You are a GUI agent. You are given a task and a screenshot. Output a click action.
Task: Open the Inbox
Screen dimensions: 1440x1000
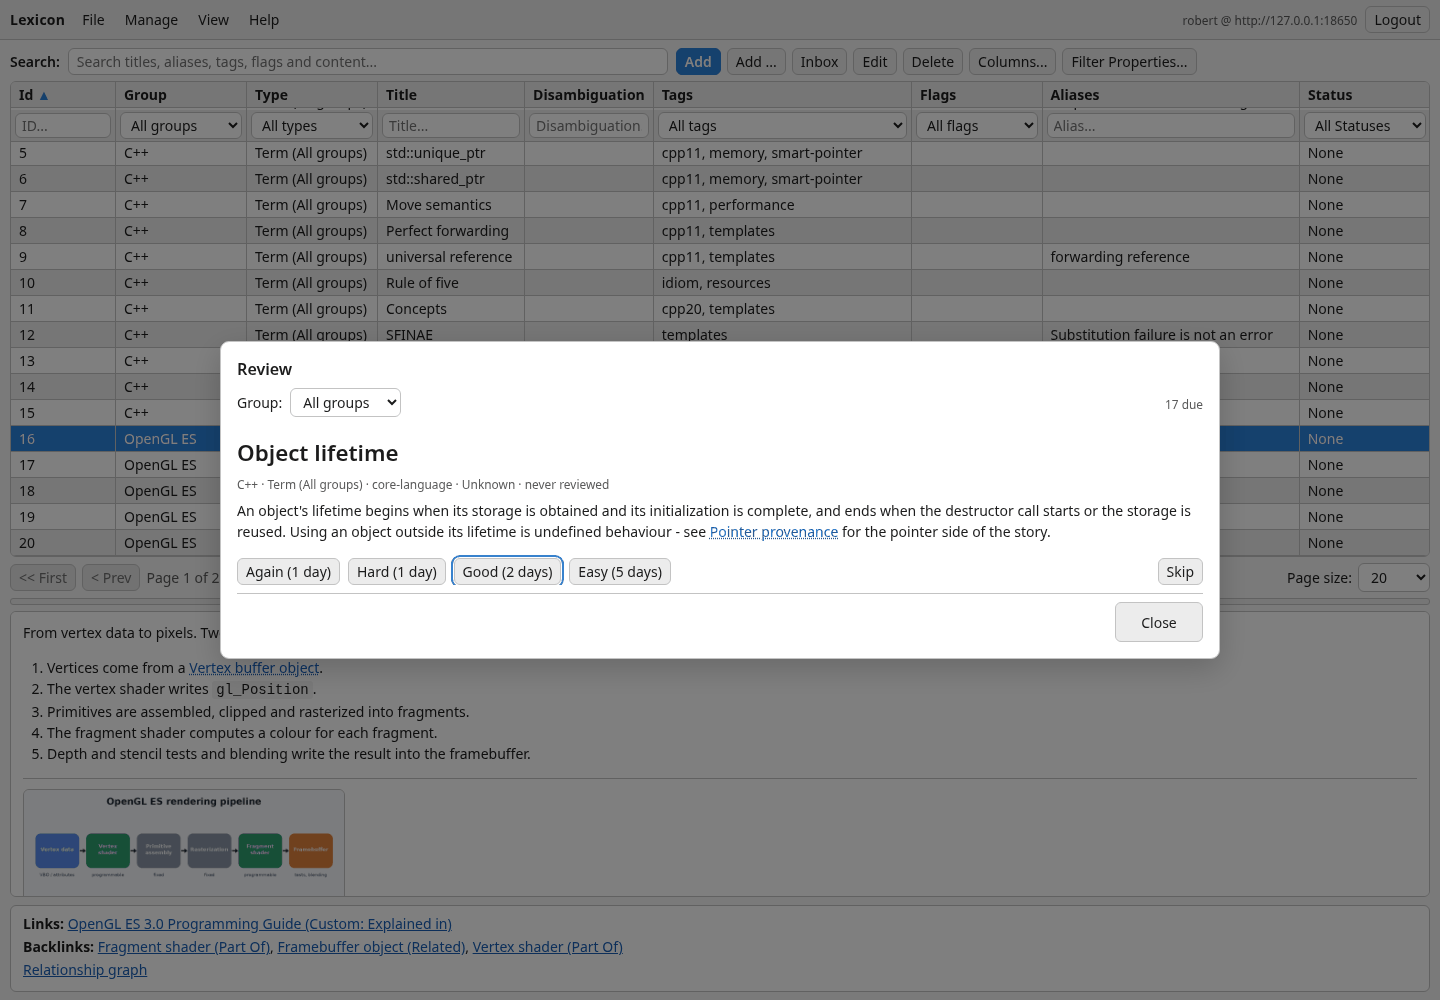[819, 62]
